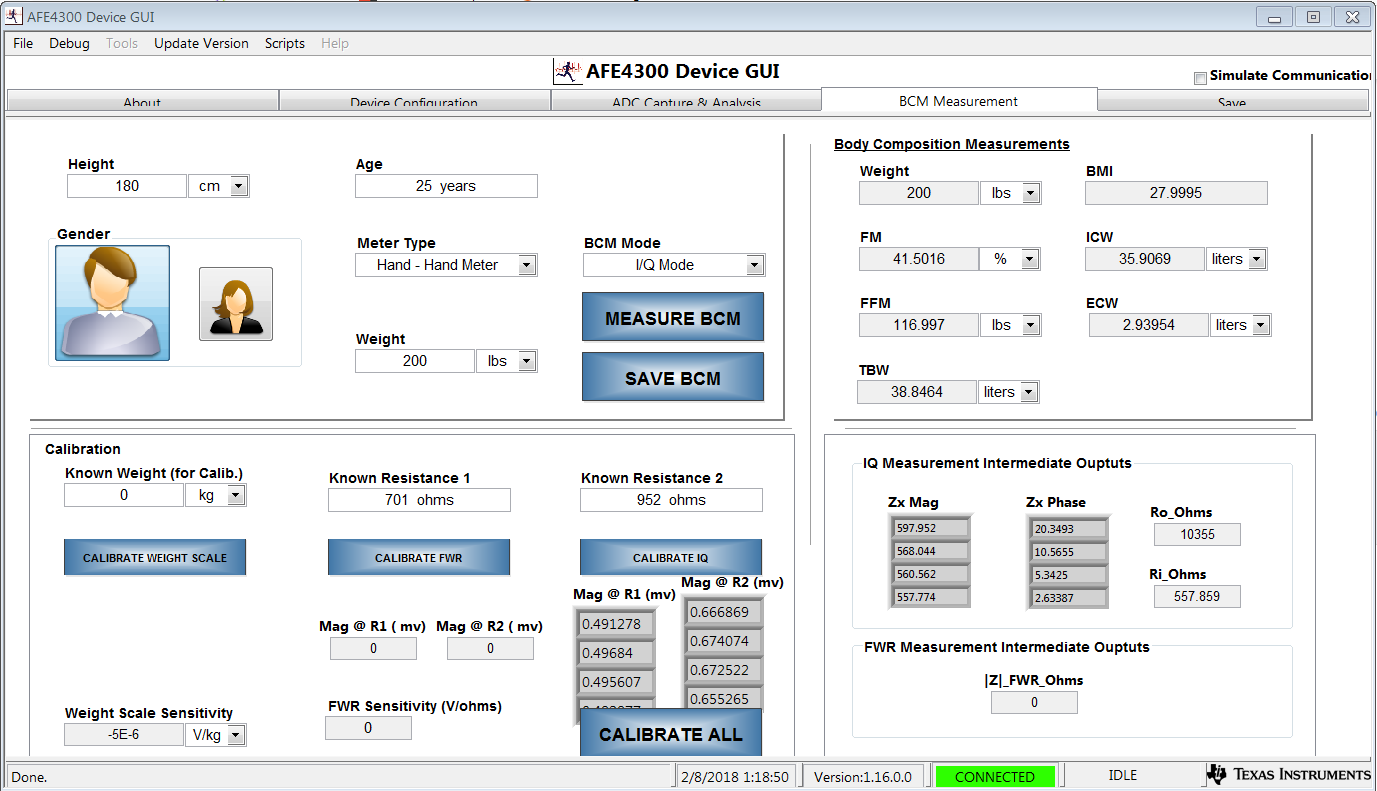
Task: Click the CALIBRATE IQ button
Action: click(671, 557)
